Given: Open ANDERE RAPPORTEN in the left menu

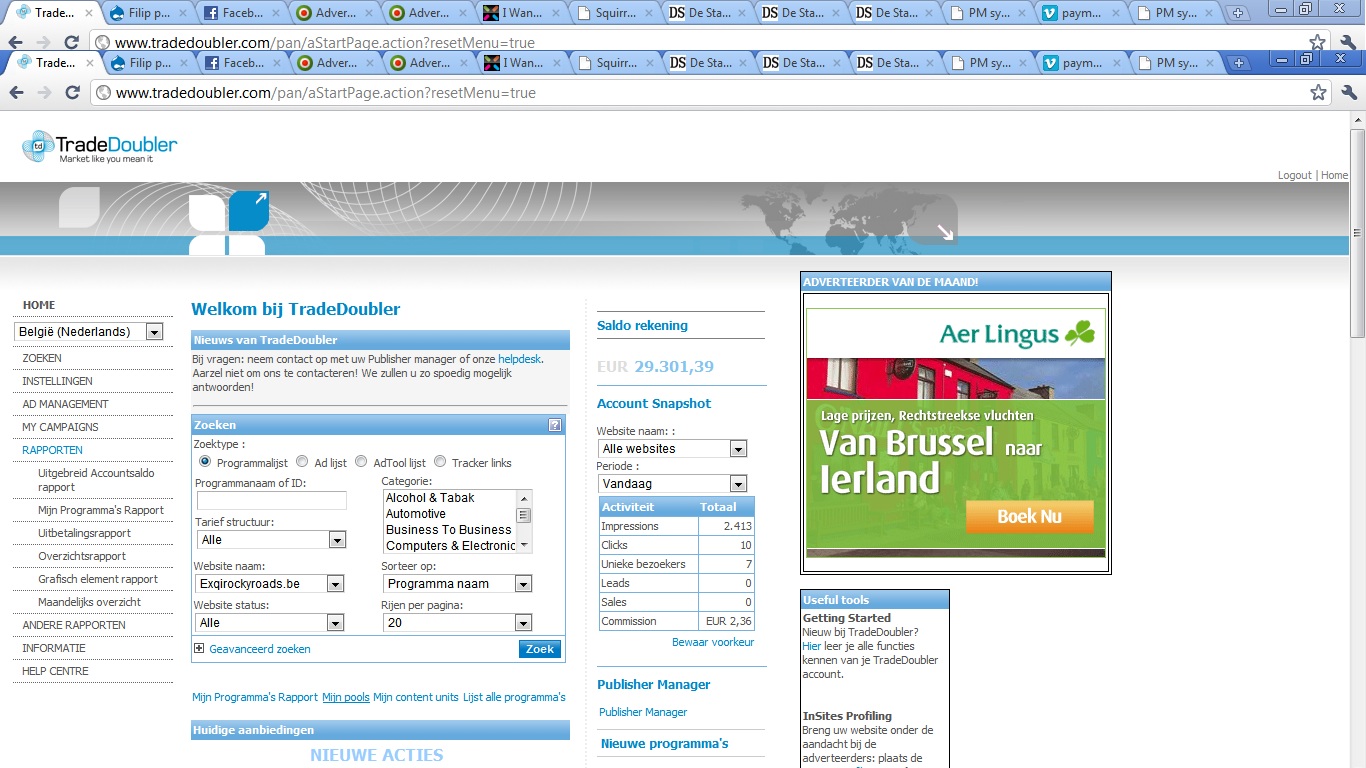Looking at the screenshot, I should point(74,625).
